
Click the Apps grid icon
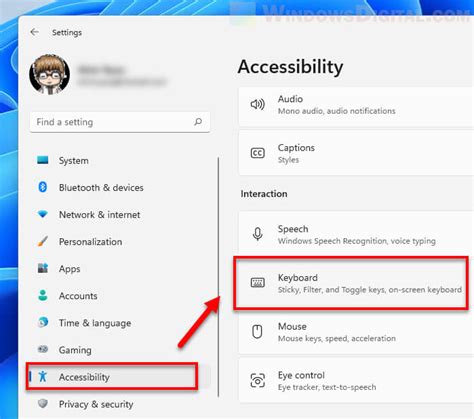(x=43, y=268)
